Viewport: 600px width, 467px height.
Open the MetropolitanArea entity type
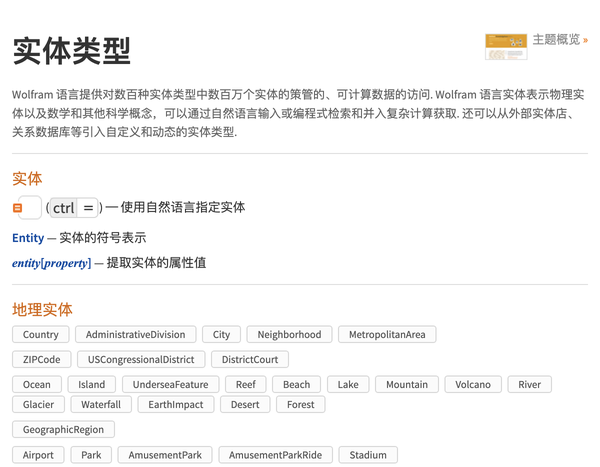pos(387,335)
